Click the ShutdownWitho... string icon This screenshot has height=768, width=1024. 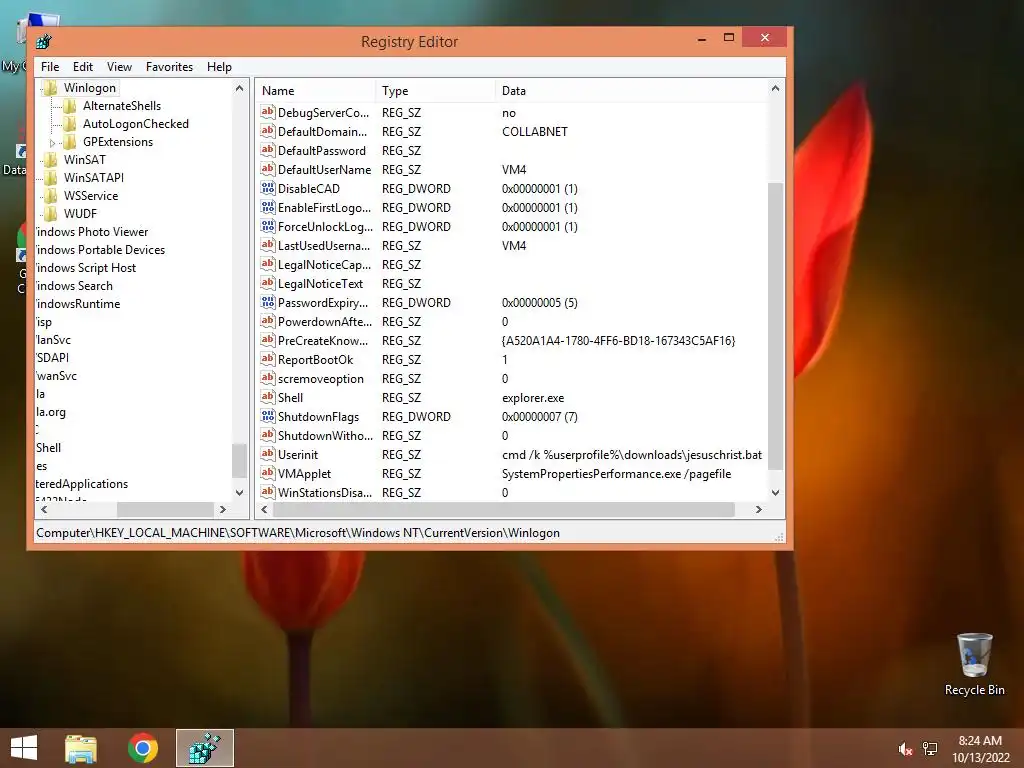268,434
